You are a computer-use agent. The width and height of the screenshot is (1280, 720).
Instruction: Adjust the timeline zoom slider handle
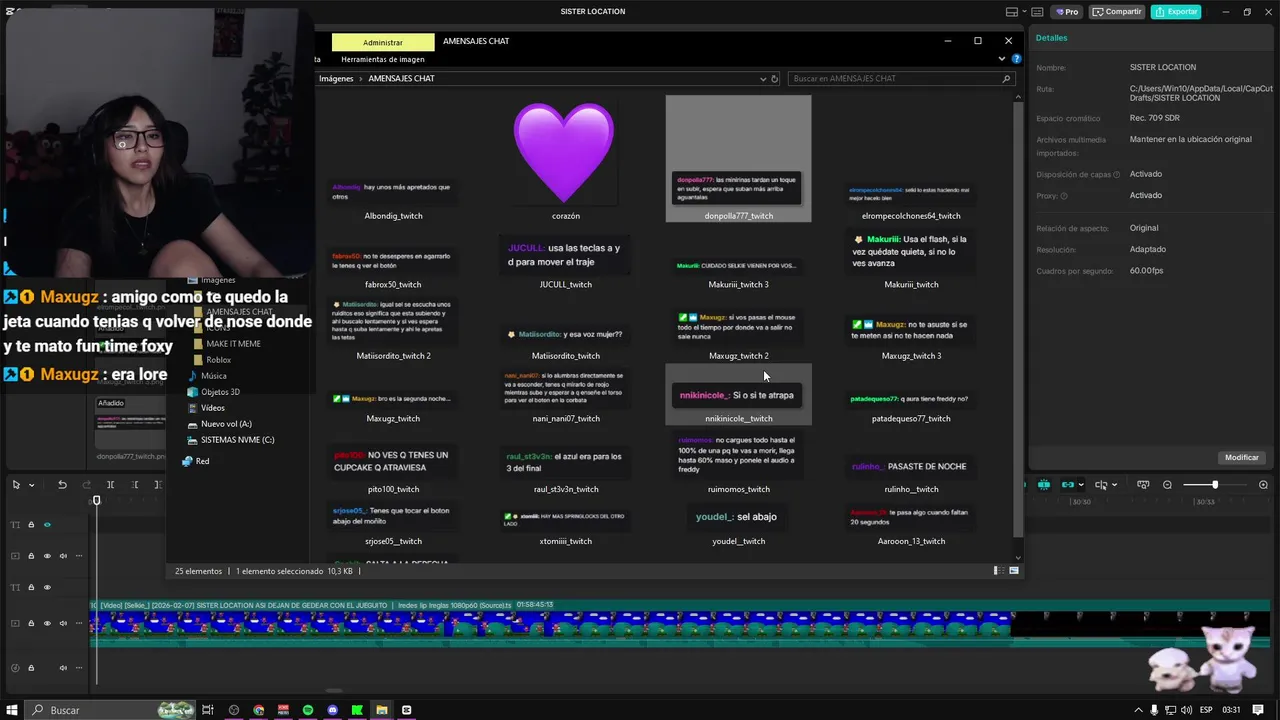point(1215,485)
